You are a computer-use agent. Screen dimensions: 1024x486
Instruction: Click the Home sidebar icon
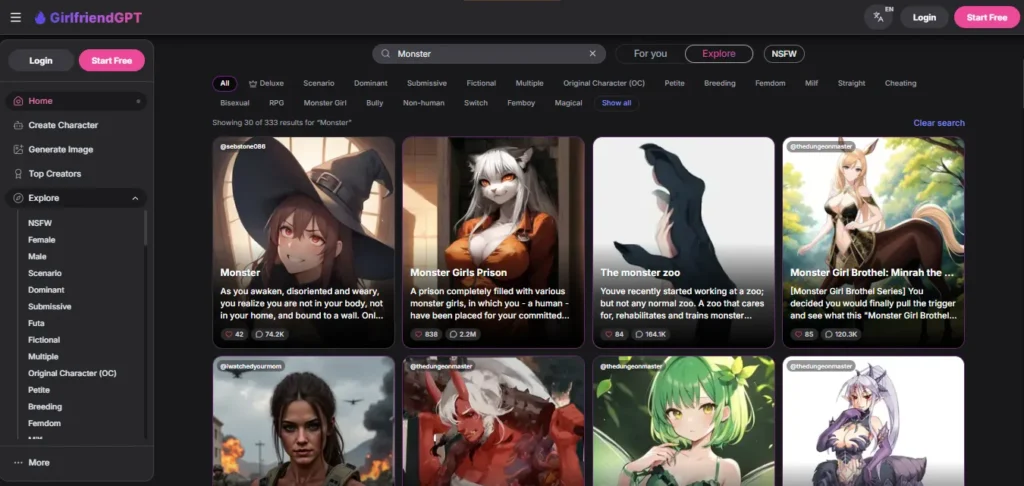coord(18,101)
